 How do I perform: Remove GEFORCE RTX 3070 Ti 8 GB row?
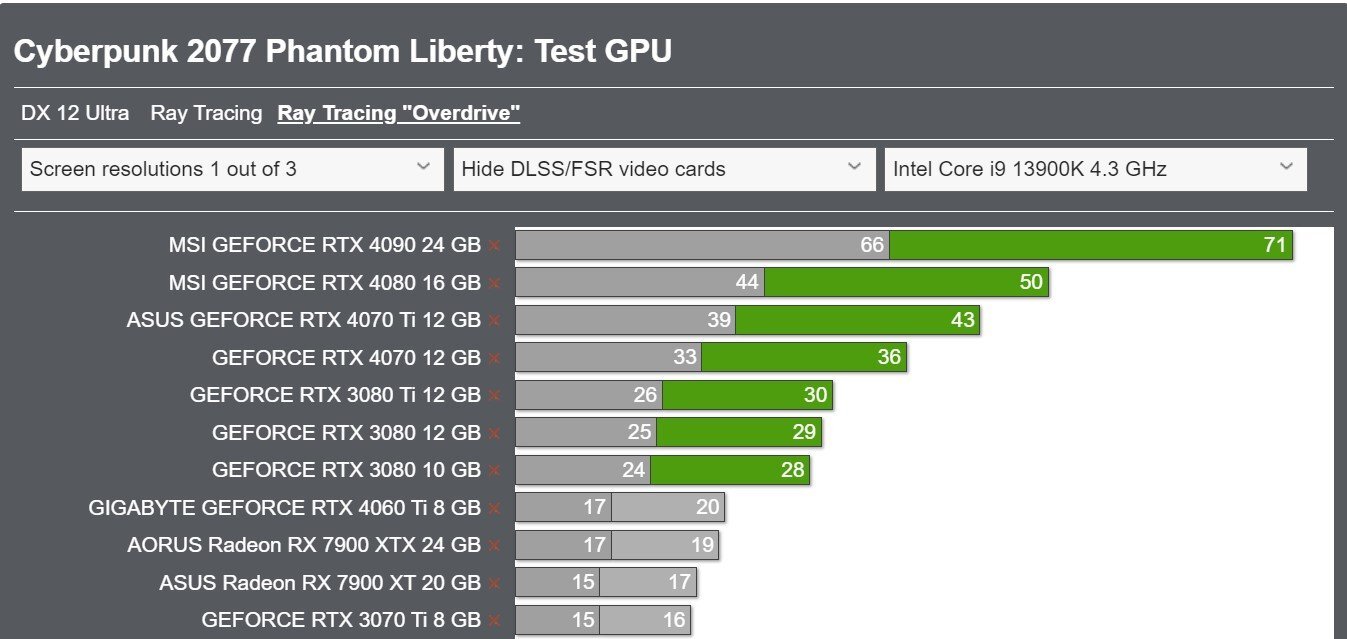click(494, 620)
